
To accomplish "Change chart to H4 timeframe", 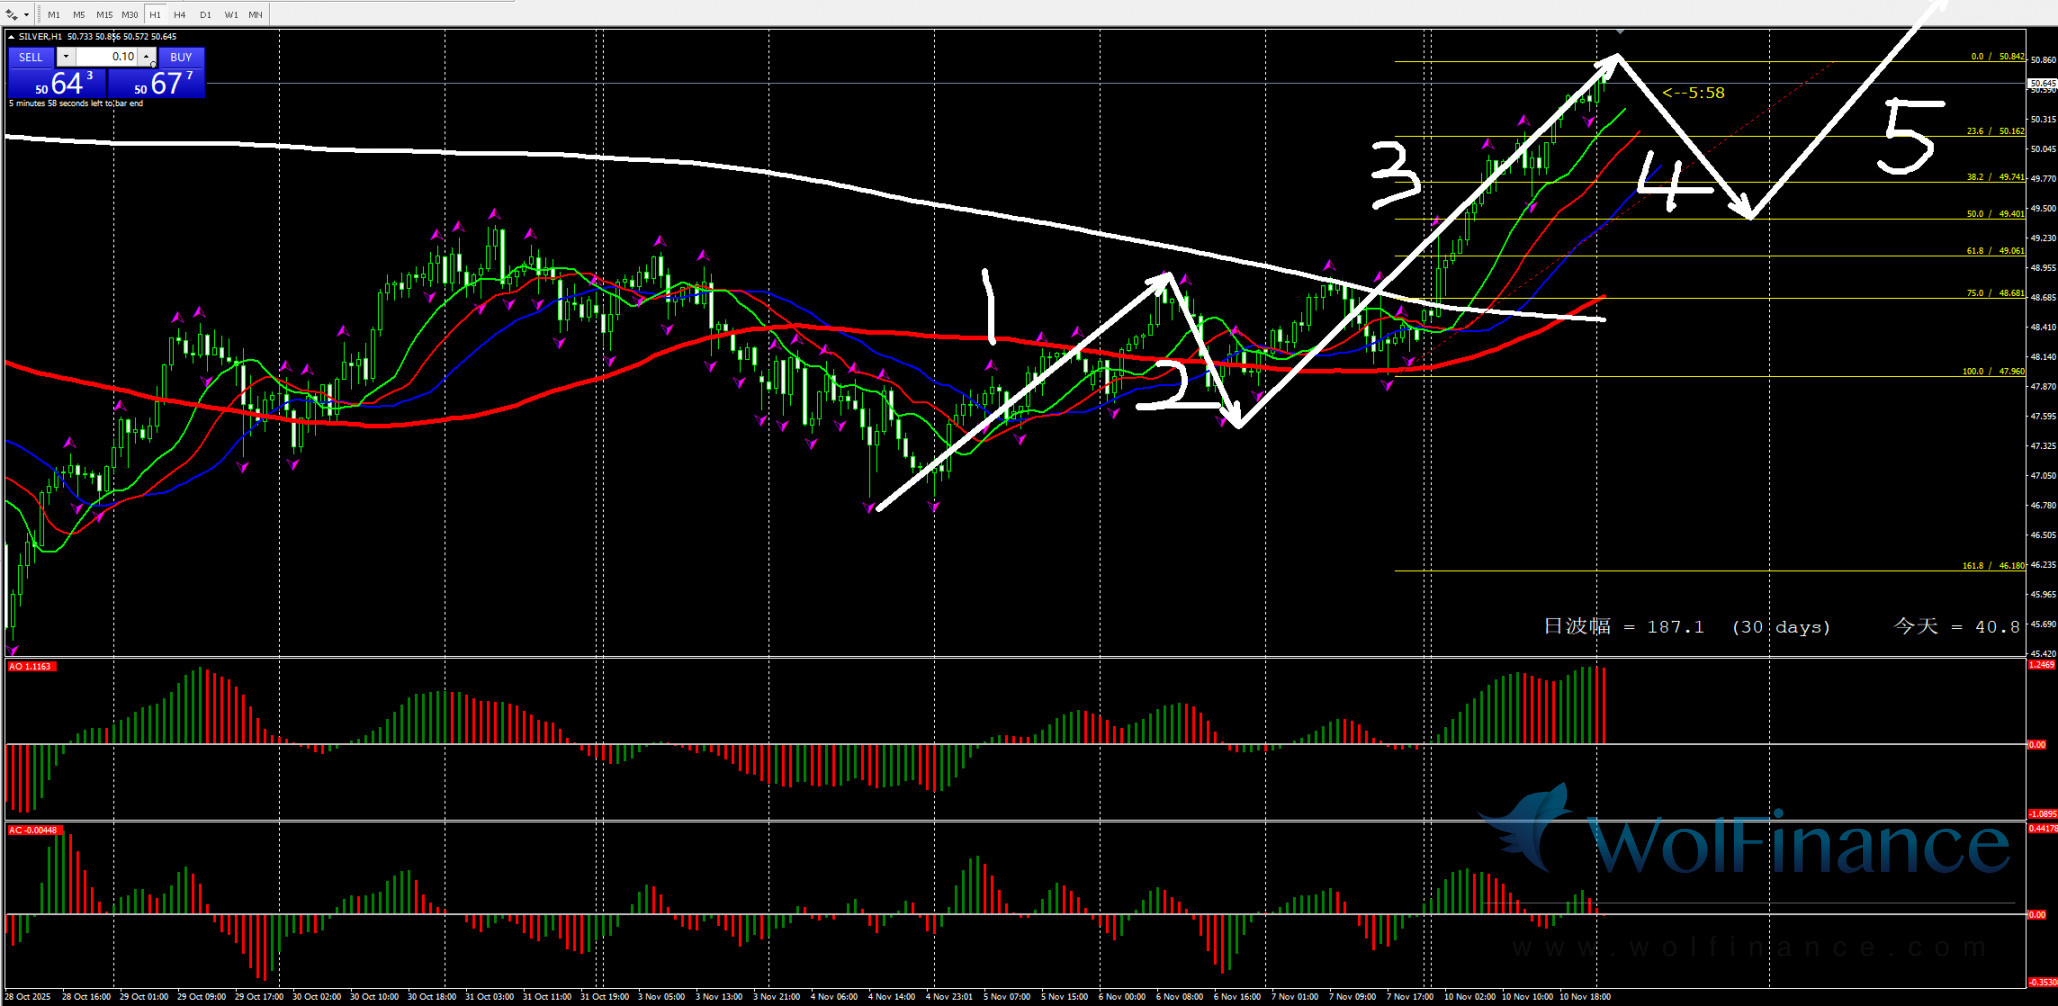I will point(180,15).
